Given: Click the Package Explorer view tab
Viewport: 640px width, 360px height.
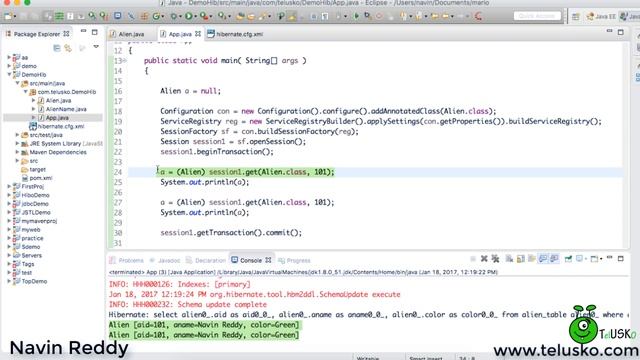Looking at the screenshot, I should 37,34.
